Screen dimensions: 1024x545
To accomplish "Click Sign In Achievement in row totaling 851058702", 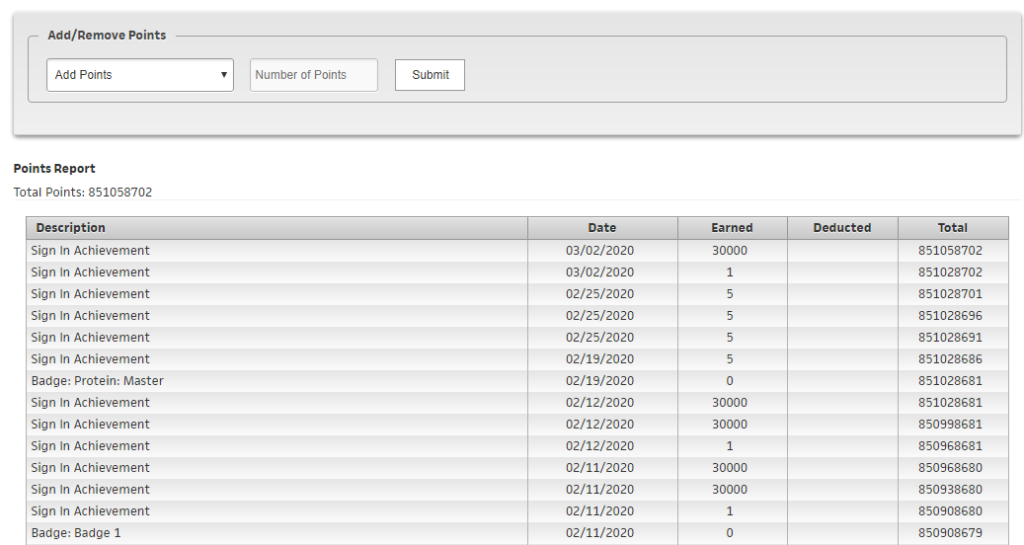I will (90, 251).
